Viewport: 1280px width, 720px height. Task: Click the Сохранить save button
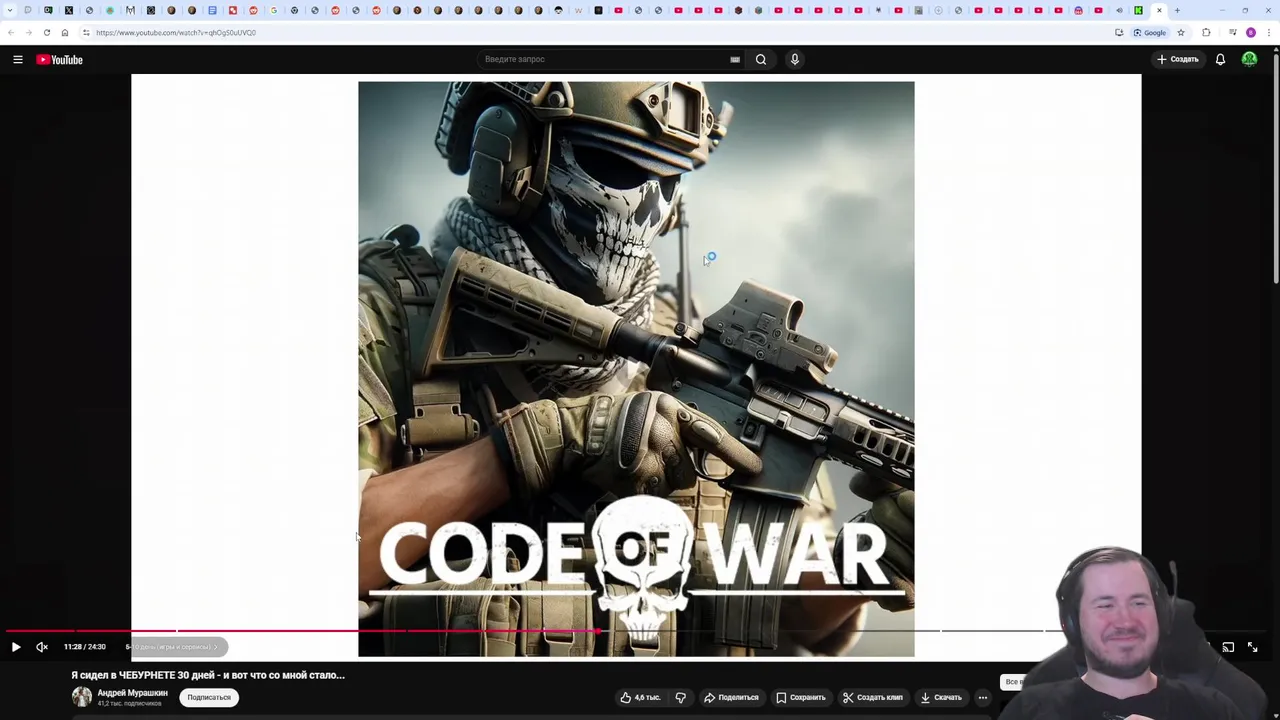coord(801,697)
